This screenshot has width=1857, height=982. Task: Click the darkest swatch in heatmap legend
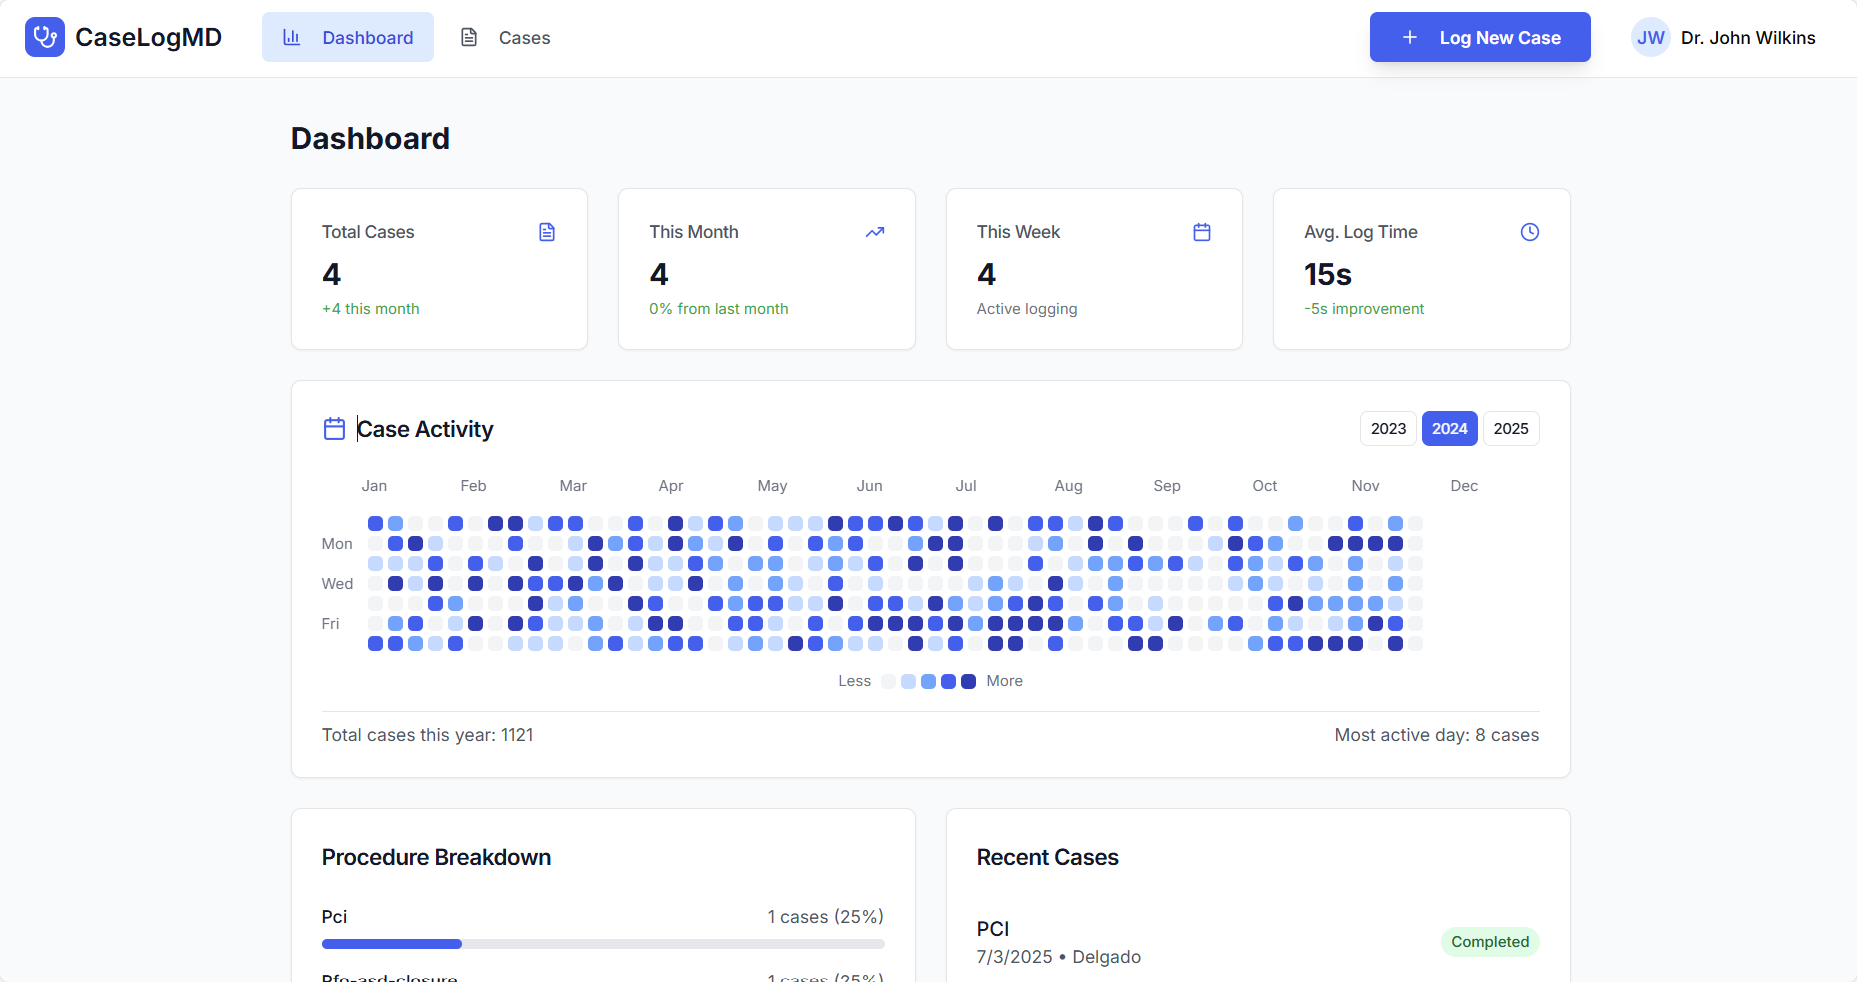[968, 682]
